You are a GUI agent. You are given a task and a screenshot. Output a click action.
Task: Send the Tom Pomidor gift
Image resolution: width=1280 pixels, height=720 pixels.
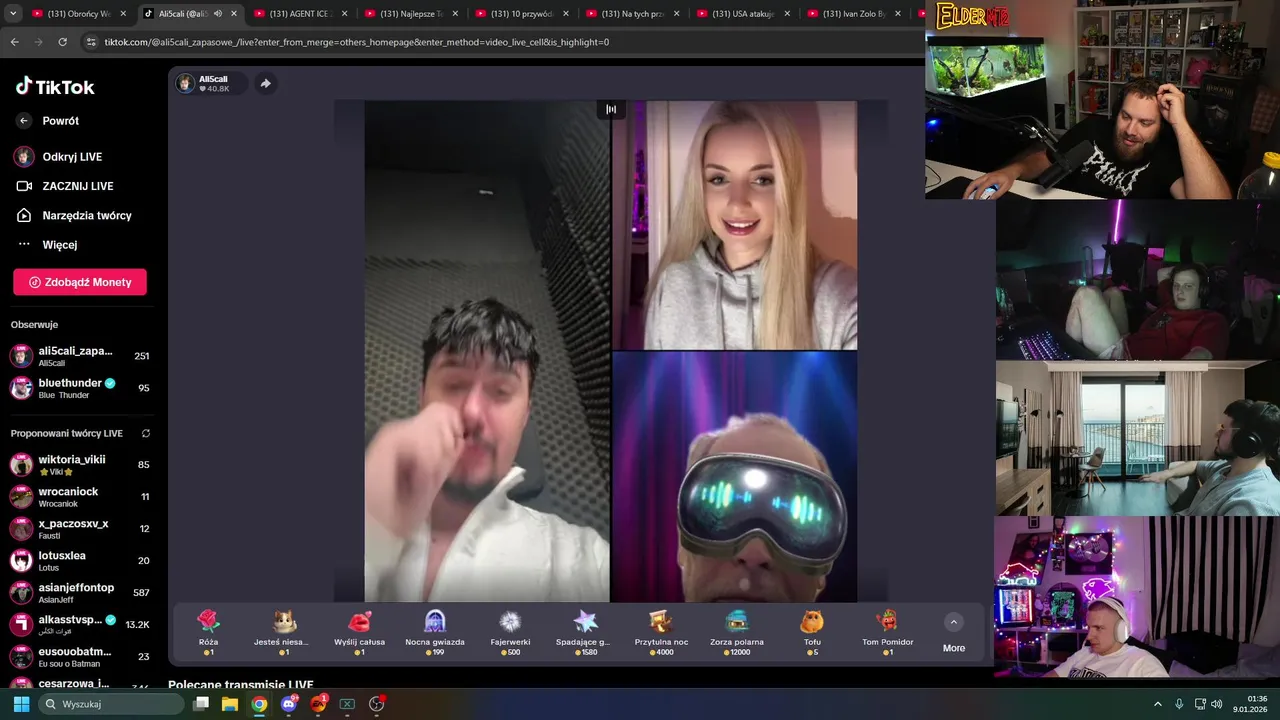coord(888,632)
